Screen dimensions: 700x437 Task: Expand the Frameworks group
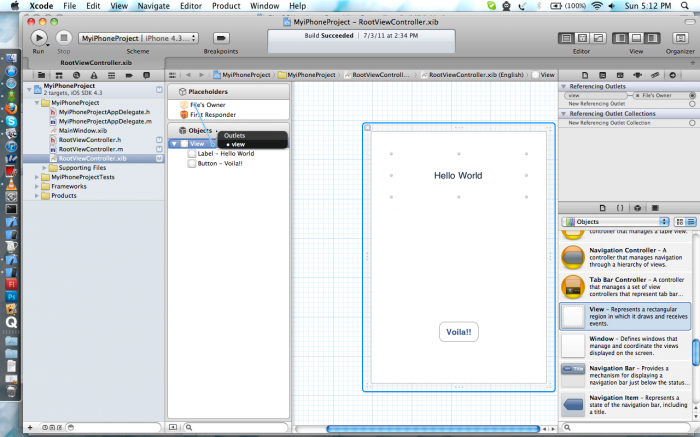(x=37, y=187)
